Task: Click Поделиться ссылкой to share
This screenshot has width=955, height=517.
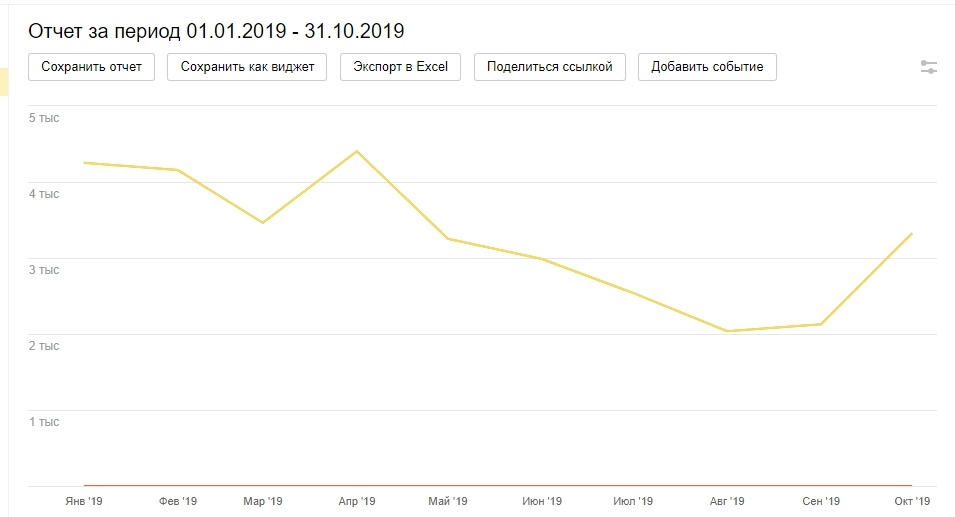Action: coord(549,67)
